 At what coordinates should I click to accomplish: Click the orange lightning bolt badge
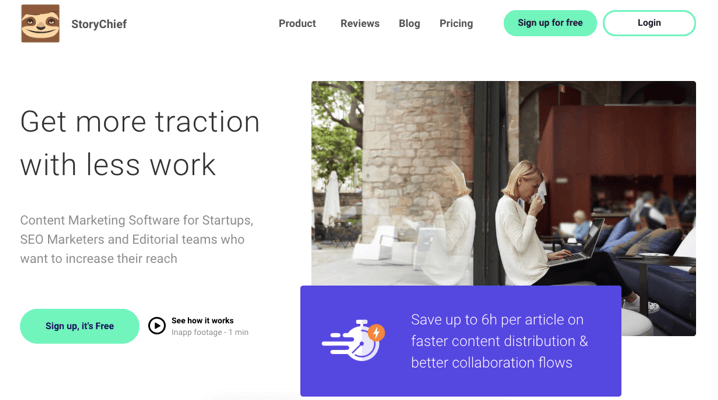point(376,333)
